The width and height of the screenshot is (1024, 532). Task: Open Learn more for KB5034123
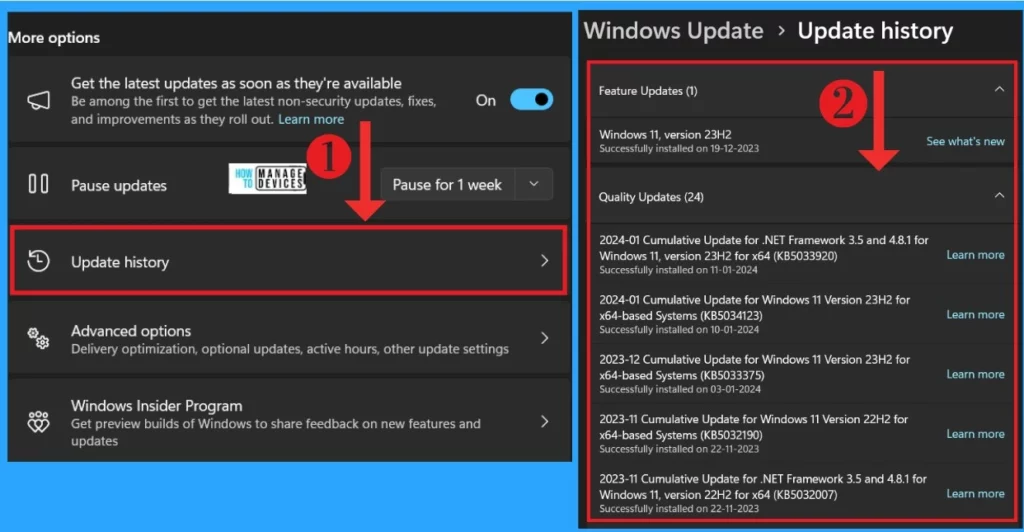point(976,315)
